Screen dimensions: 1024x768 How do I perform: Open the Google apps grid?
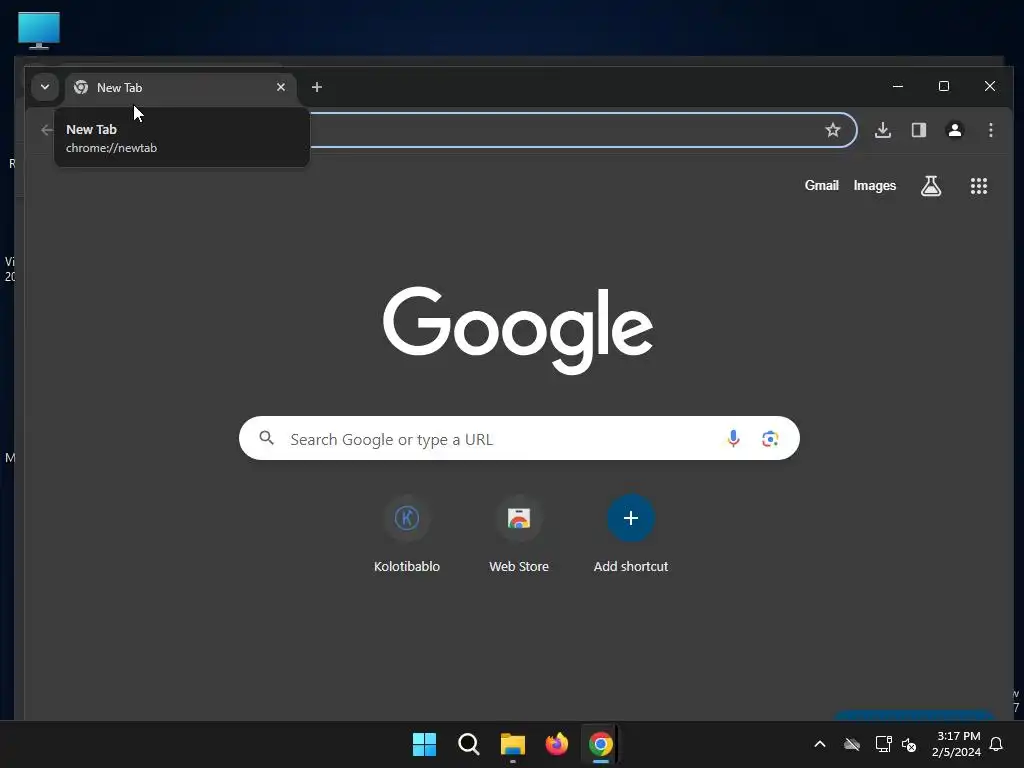[979, 186]
